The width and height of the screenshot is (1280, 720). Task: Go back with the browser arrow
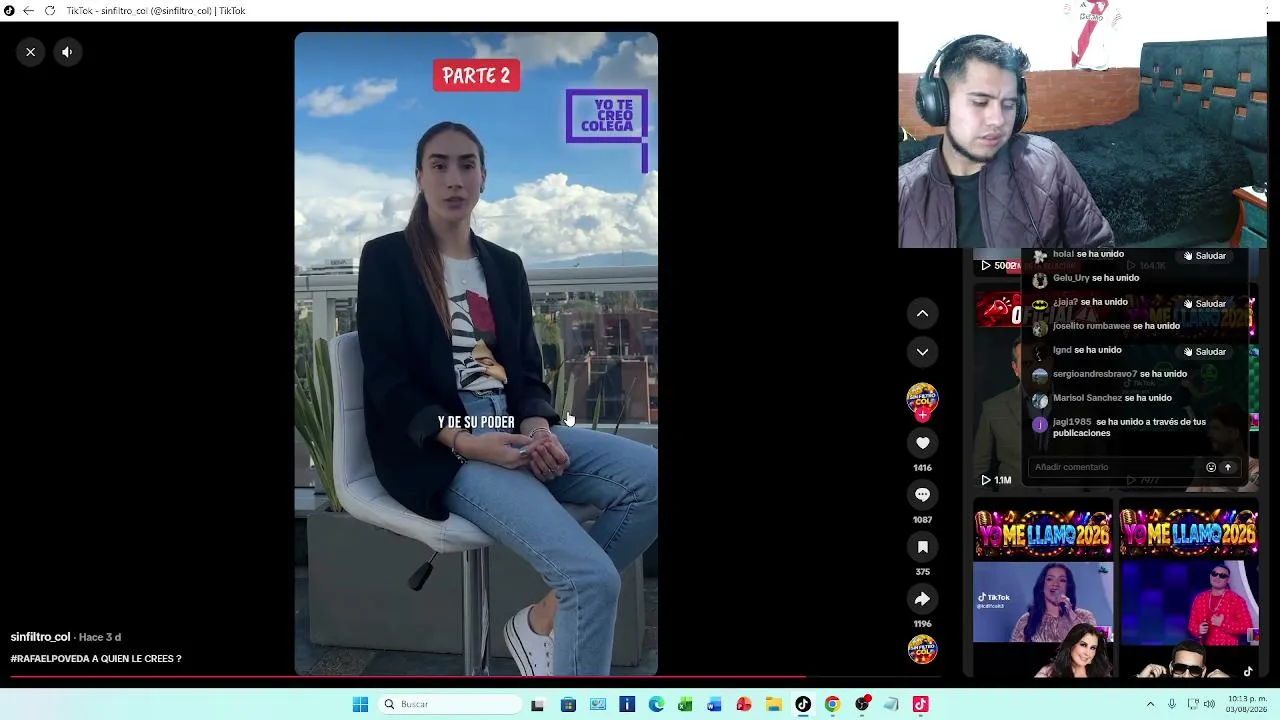(x=28, y=11)
